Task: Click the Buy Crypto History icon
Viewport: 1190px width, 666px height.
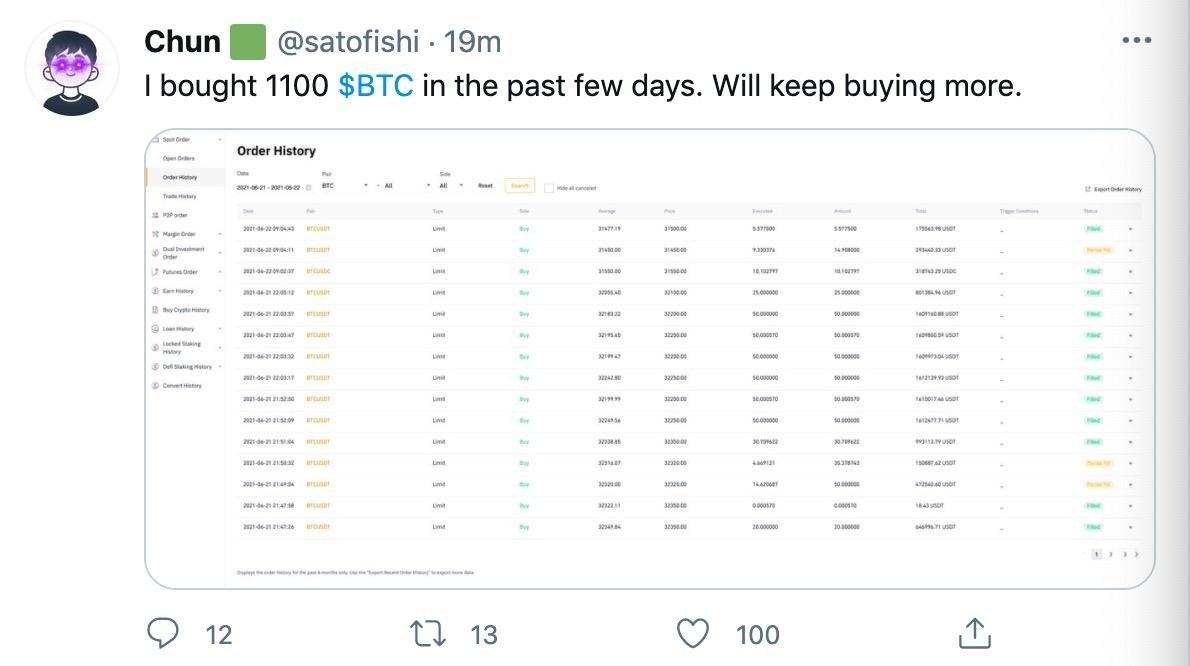Action: click(x=155, y=310)
